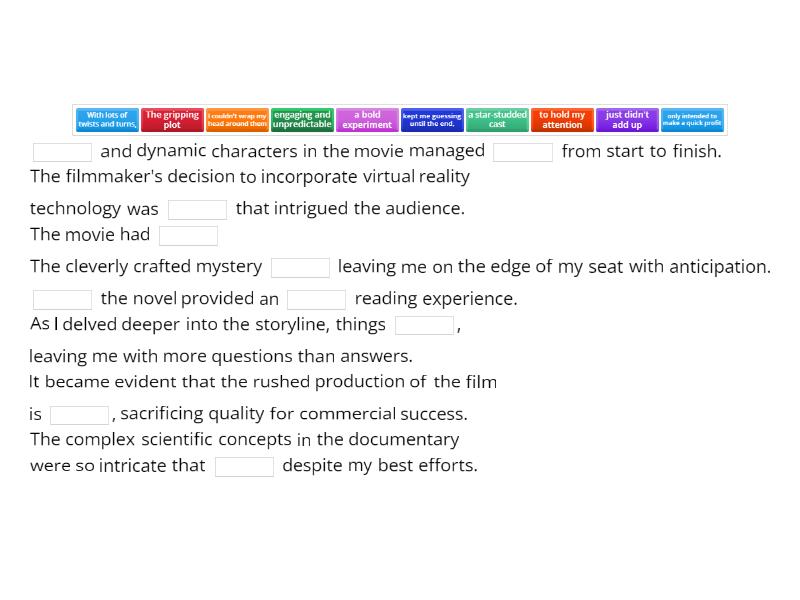Click the blank after "storyline, things"

click(424, 325)
